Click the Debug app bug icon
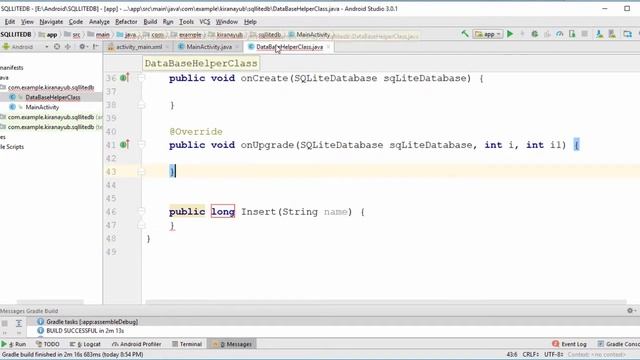Viewport: 640px width, 360px height. tap(535, 34)
